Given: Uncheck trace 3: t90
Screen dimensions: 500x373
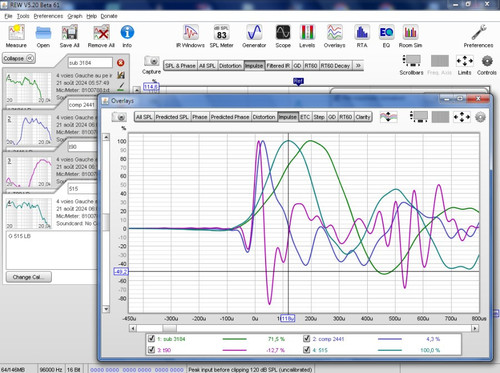Looking at the screenshot, I should 151,350.
